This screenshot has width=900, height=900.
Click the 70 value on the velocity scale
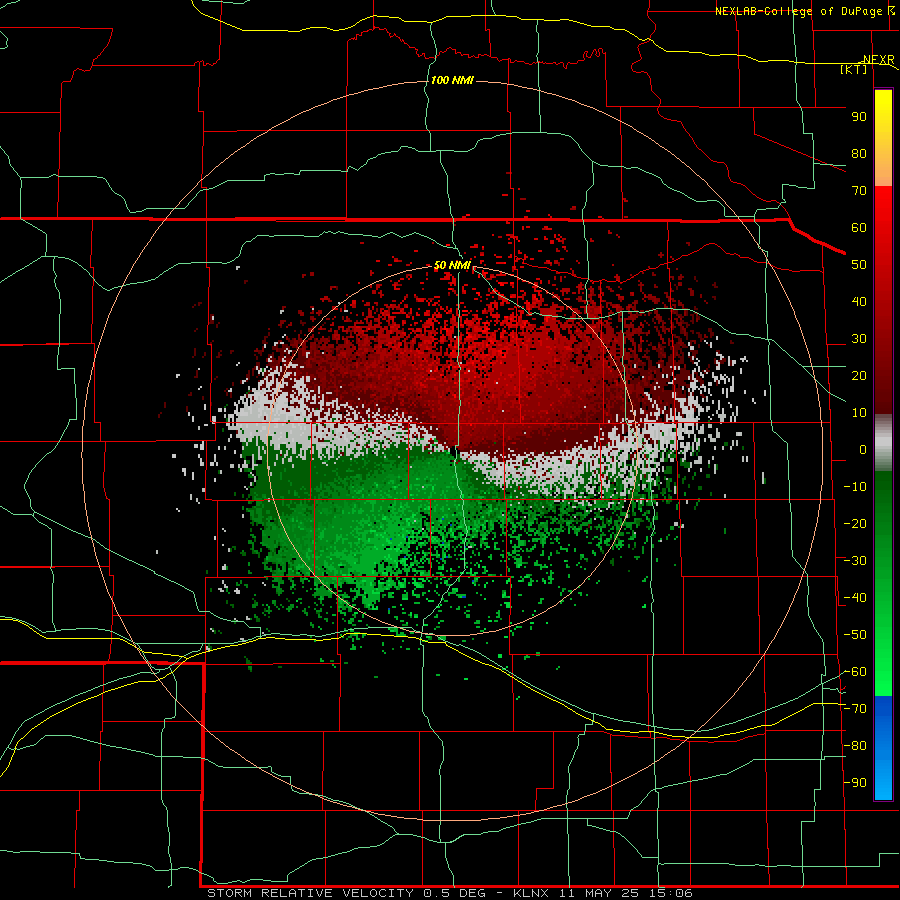point(859,191)
